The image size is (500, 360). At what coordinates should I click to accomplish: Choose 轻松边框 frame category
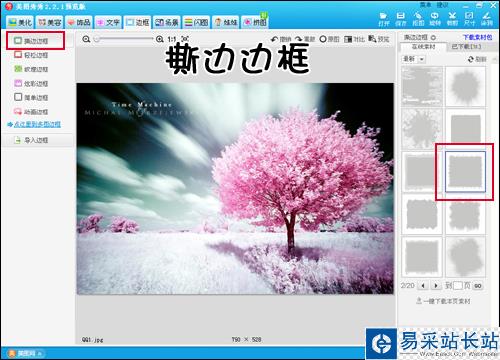click(x=31, y=55)
